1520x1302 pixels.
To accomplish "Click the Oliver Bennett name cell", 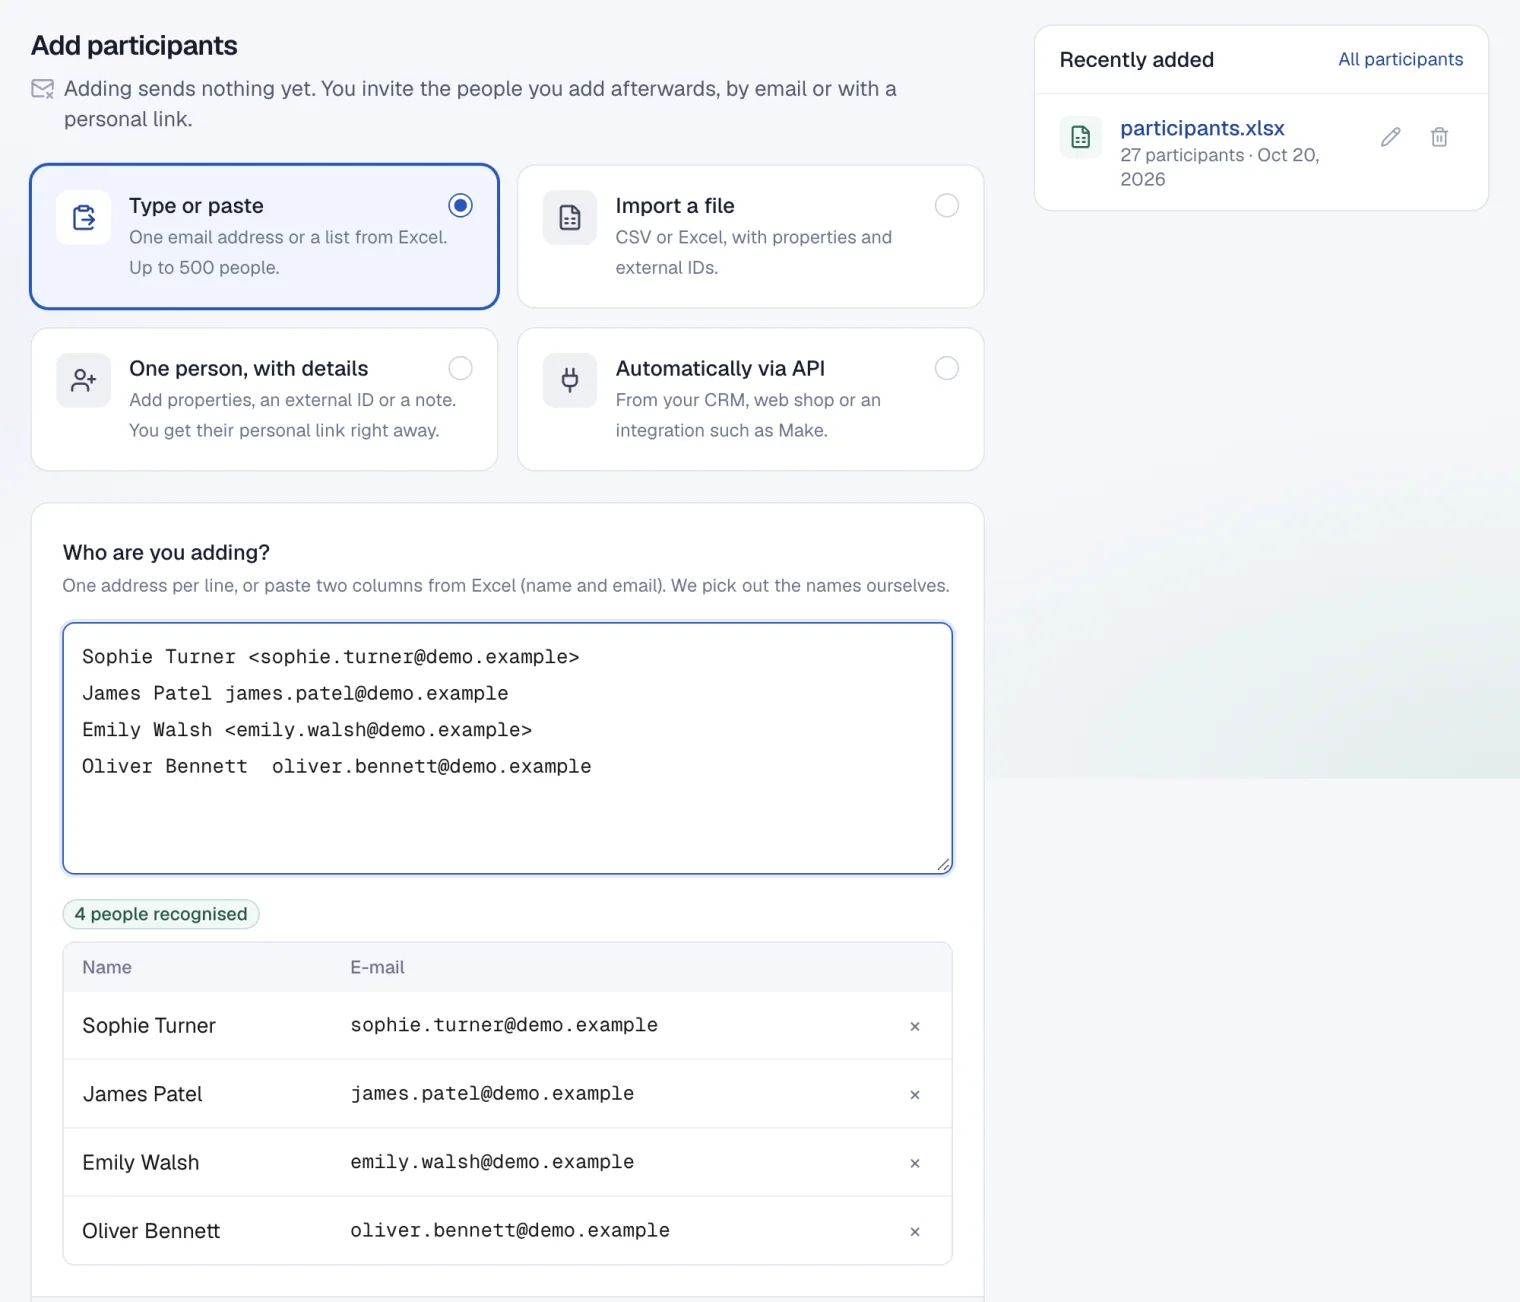I will (x=151, y=1231).
